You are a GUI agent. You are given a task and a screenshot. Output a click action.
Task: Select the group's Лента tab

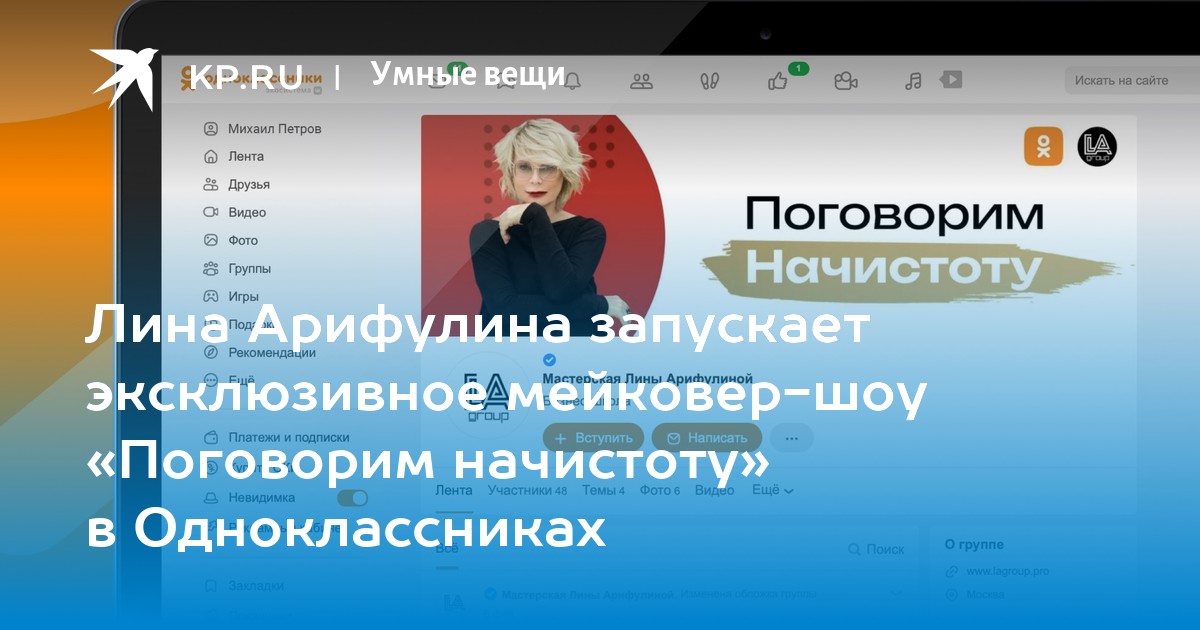tap(454, 490)
